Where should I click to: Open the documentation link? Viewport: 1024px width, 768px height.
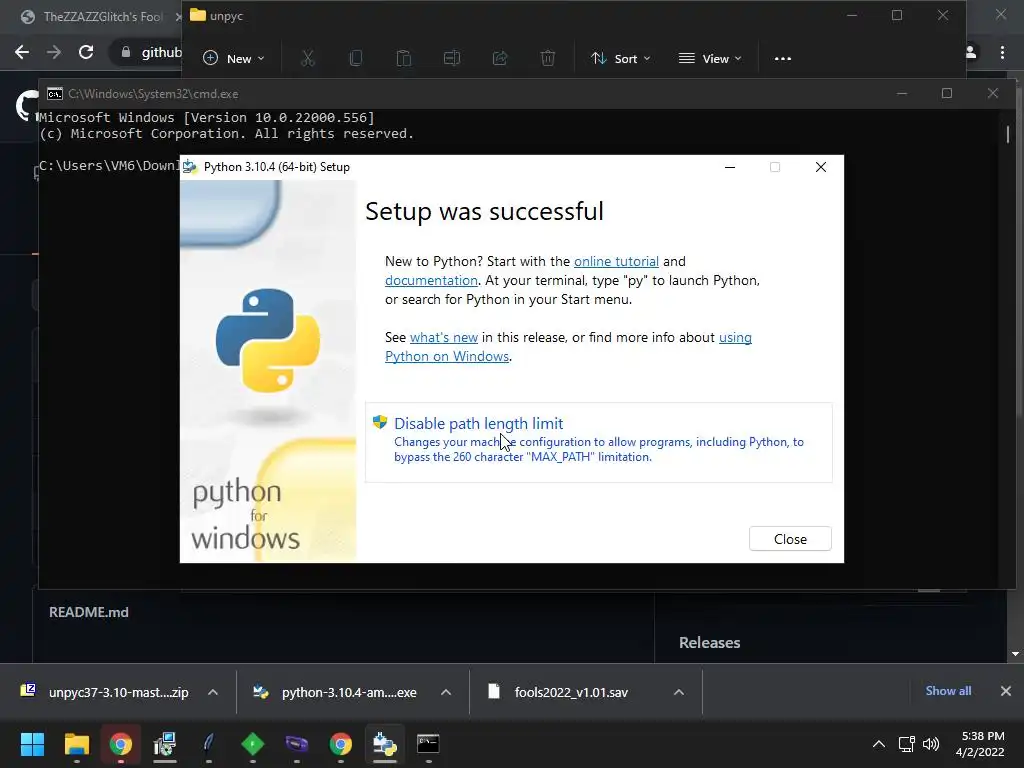click(431, 280)
